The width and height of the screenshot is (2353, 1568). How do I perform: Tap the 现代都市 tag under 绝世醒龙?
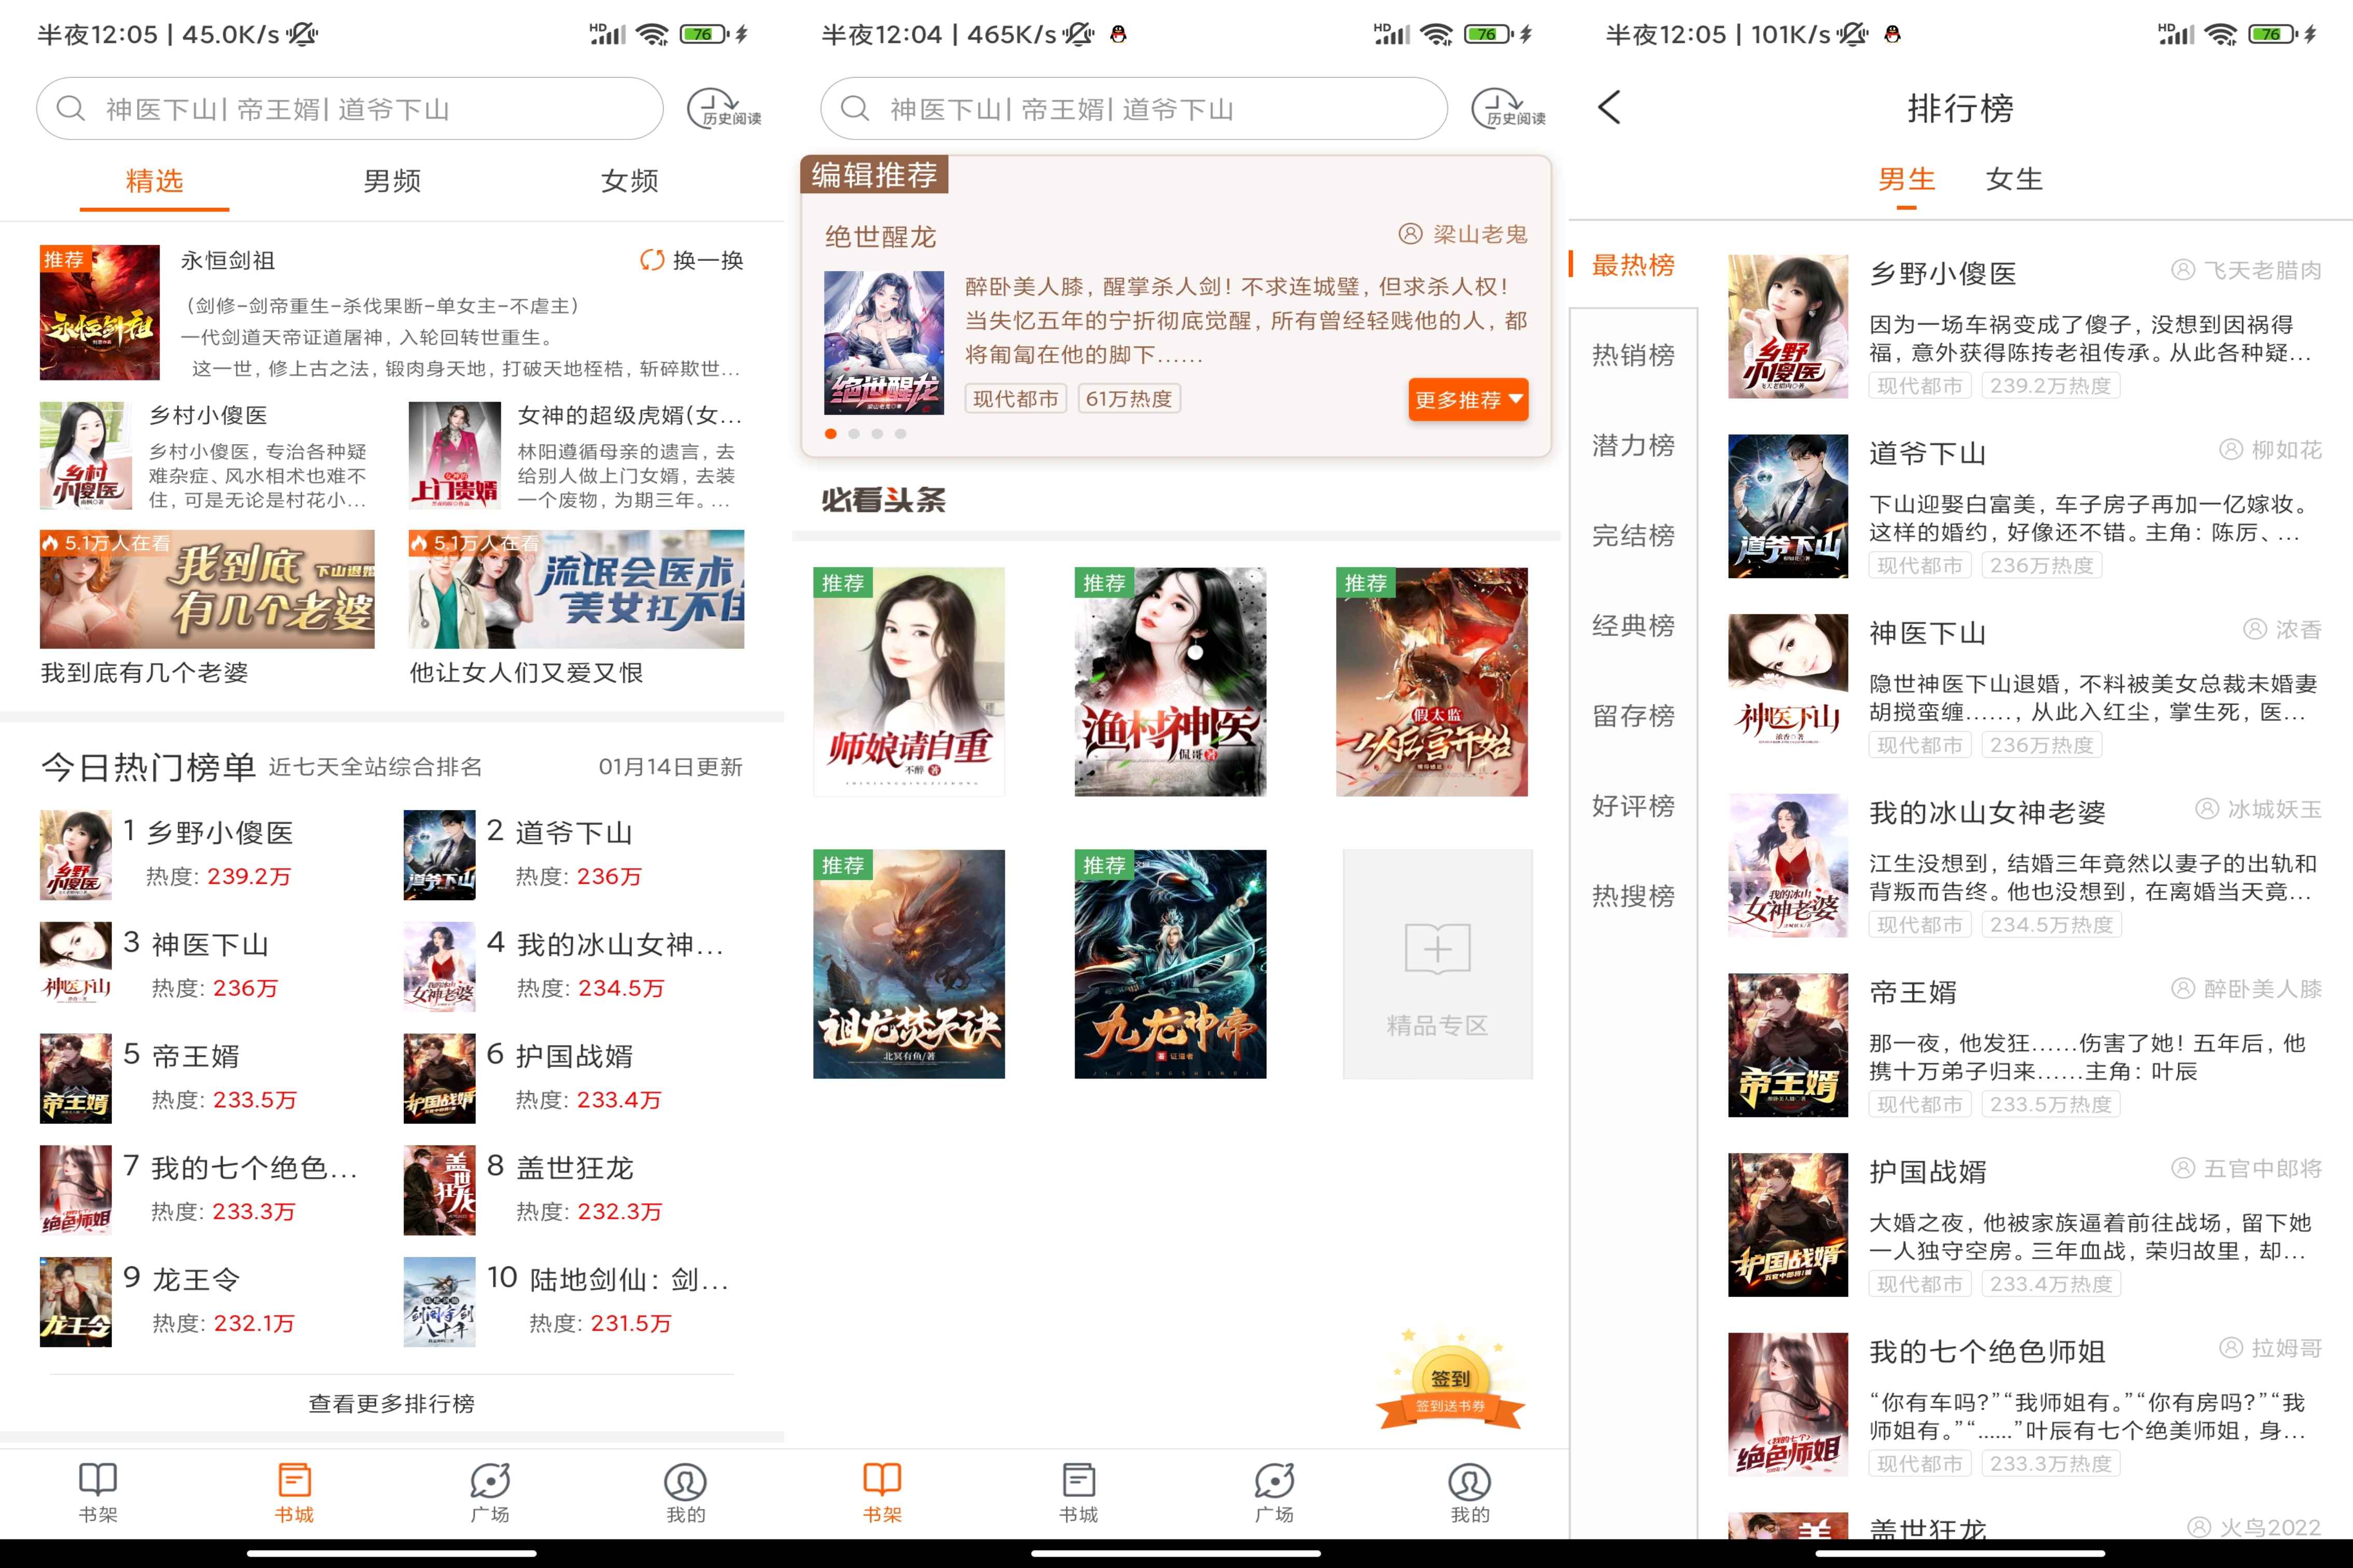(1015, 399)
